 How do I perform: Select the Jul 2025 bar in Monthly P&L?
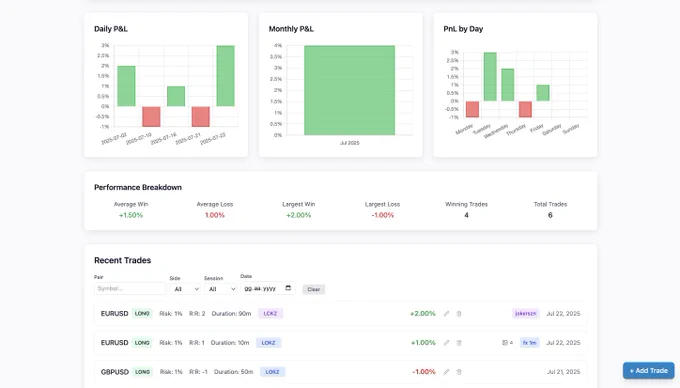click(x=350, y=90)
